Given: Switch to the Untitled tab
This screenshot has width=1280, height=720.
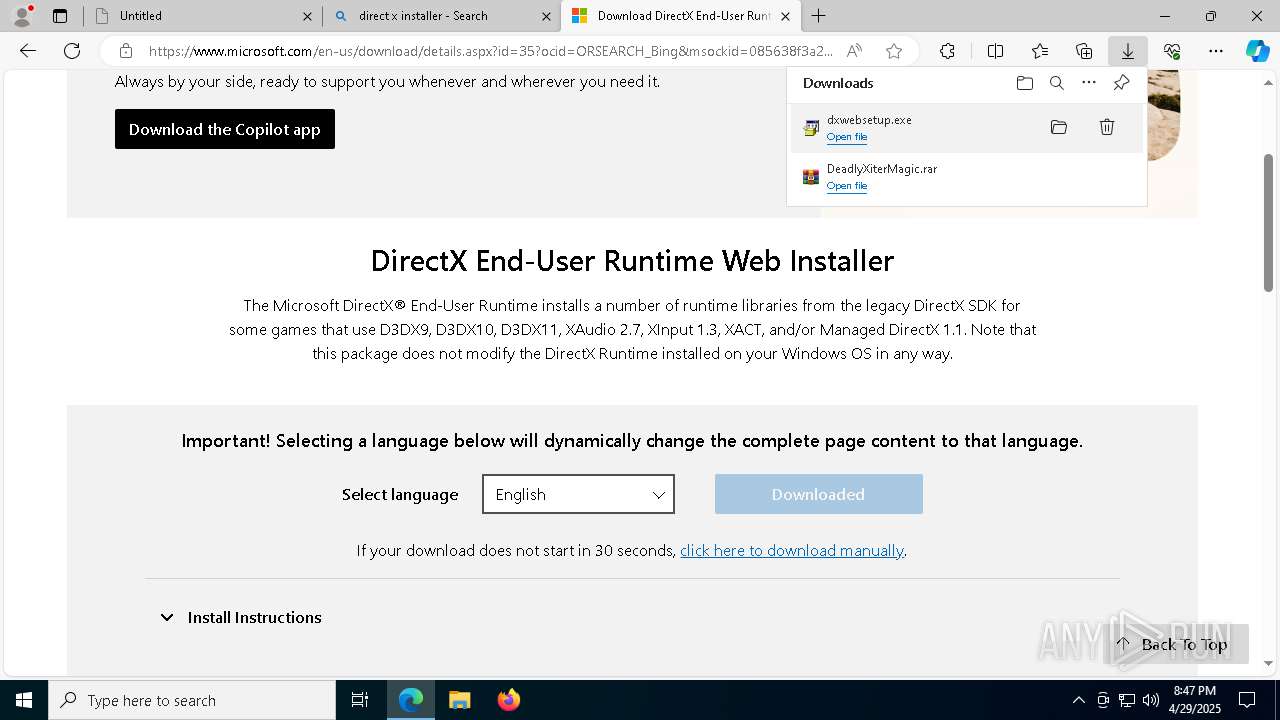Looking at the screenshot, I should point(203,16).
